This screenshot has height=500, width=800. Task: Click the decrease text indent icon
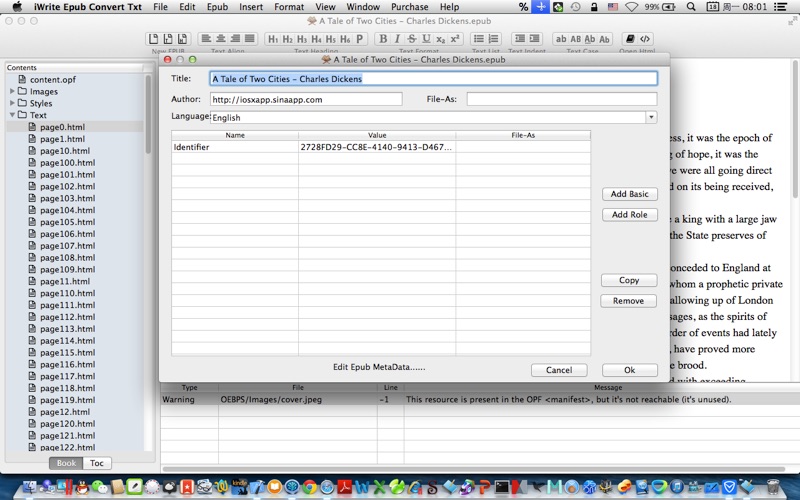click(x=520, y=39)
